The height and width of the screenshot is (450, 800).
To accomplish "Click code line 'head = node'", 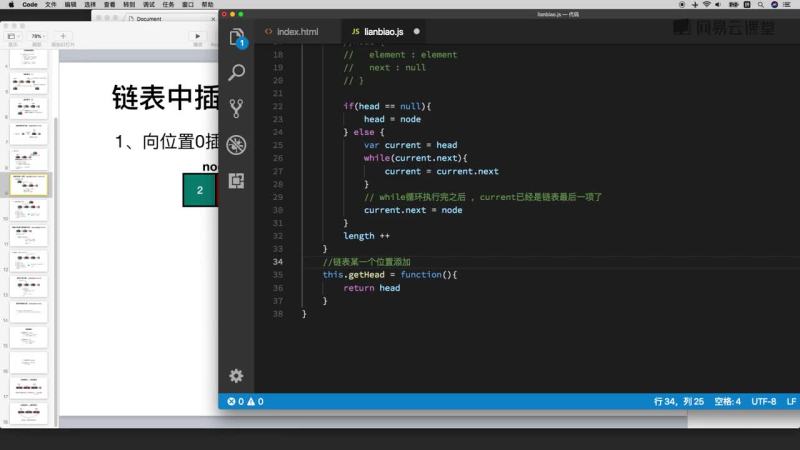I will click(392, 119).
